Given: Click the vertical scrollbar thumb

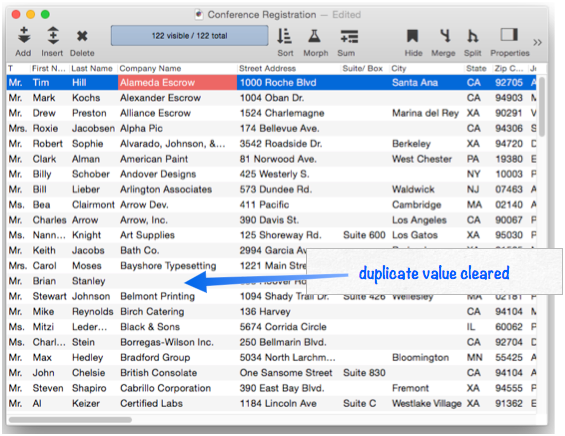Looking at the screenshot, I should pyautogui.click(x=542, y=107).
